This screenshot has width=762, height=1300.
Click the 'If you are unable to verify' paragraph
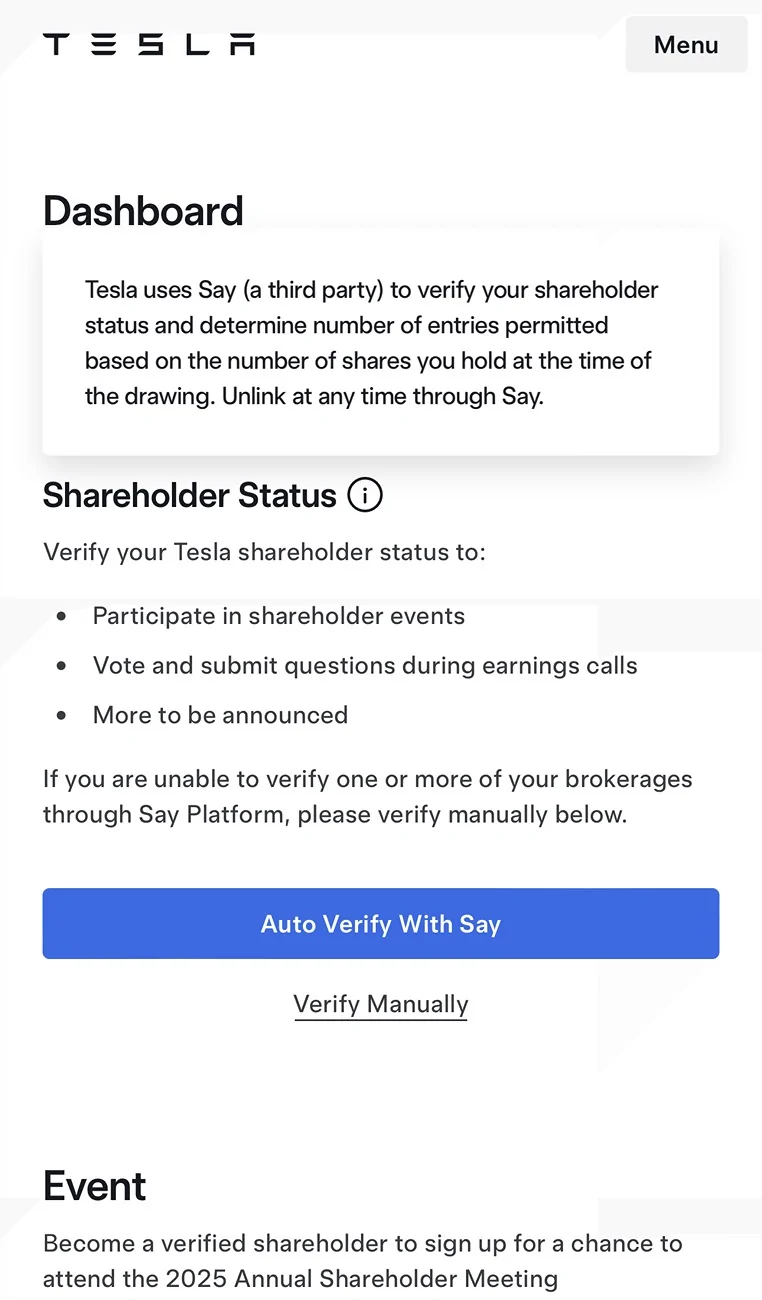(368, 797)
